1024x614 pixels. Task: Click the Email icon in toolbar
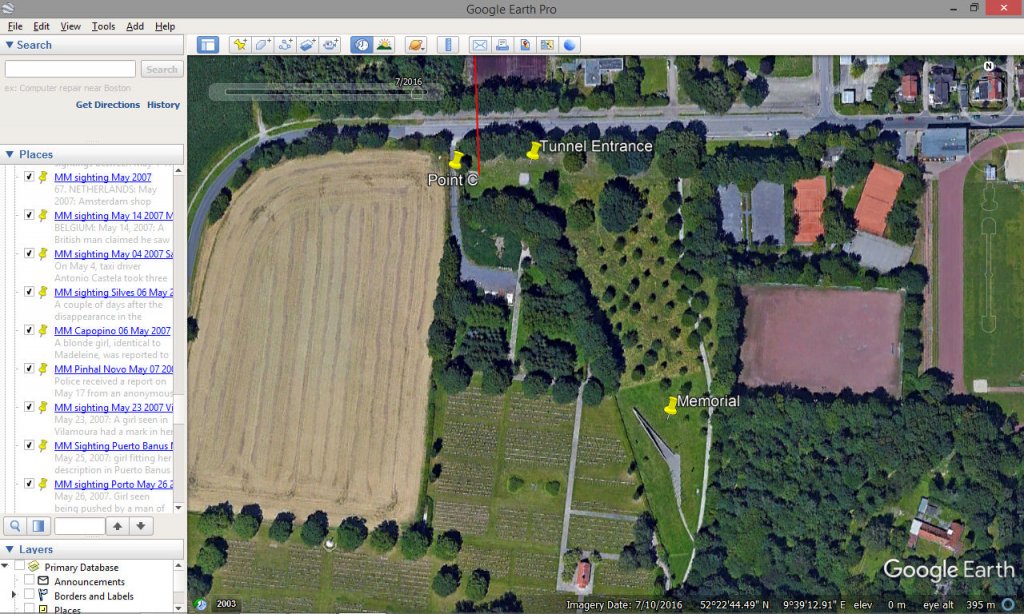pos(479,44)
